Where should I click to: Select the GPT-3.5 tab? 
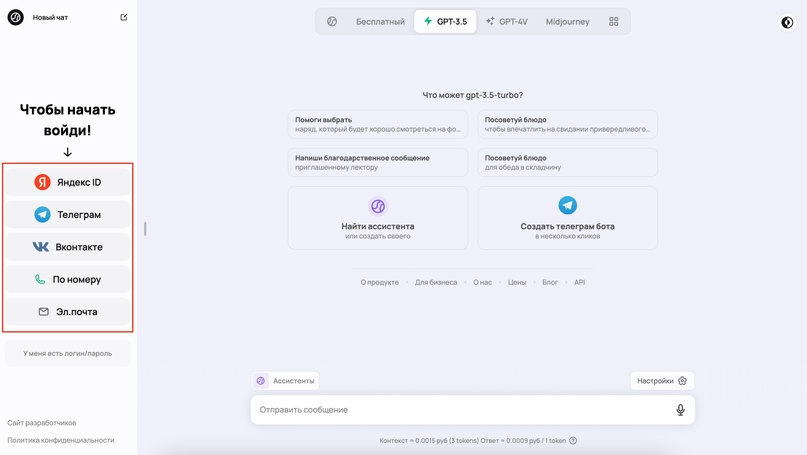click(445, 22)
